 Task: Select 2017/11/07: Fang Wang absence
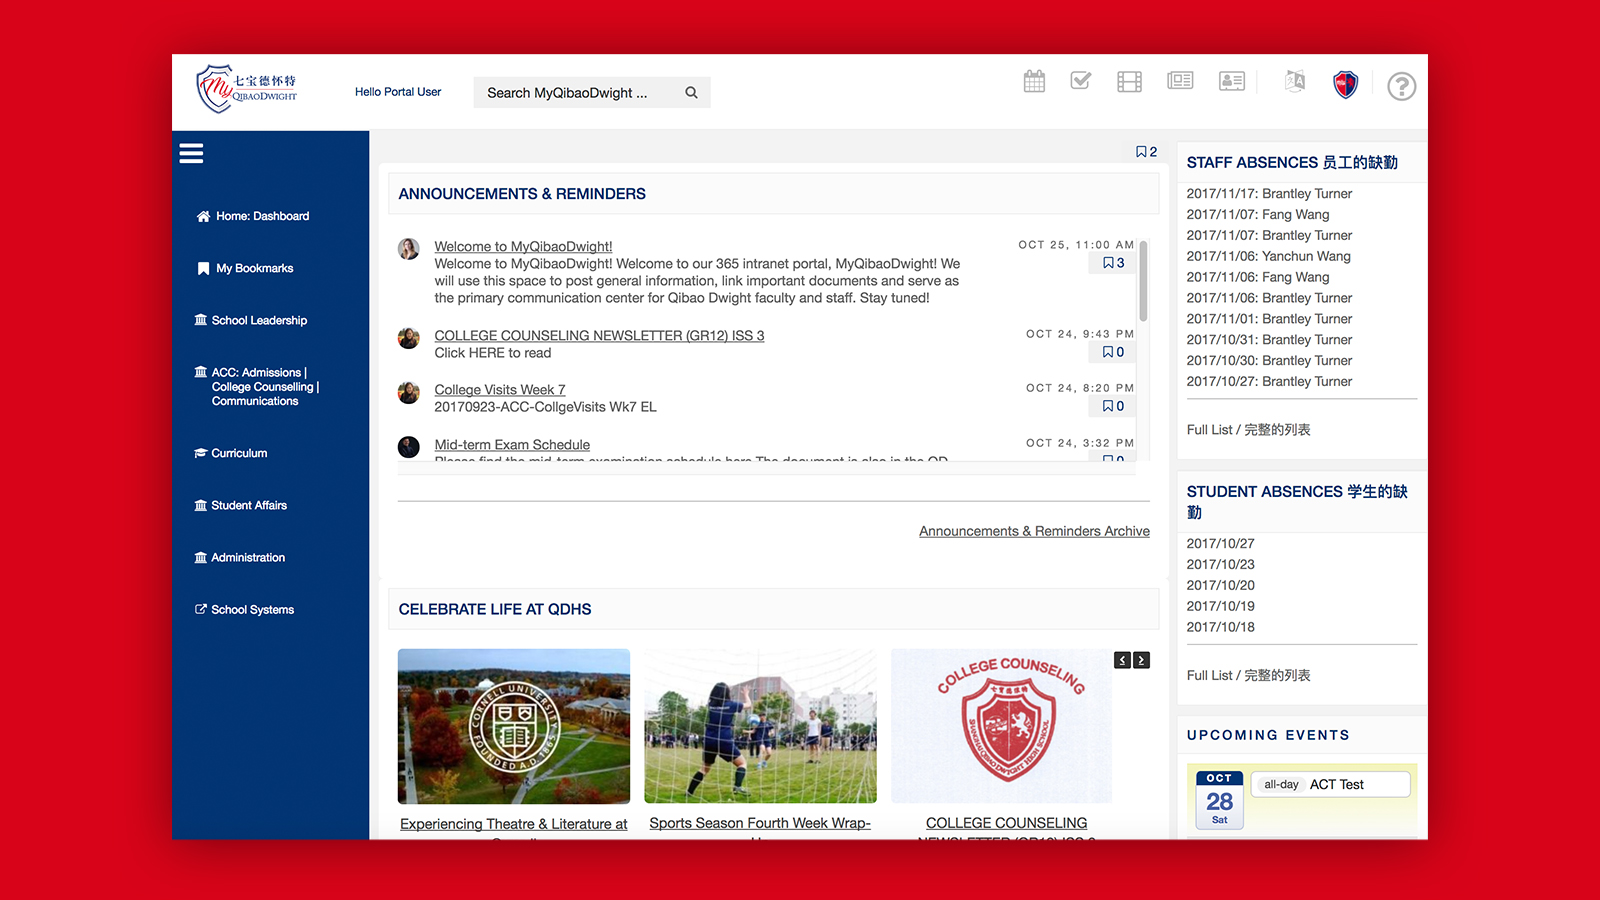(1258, 214)
